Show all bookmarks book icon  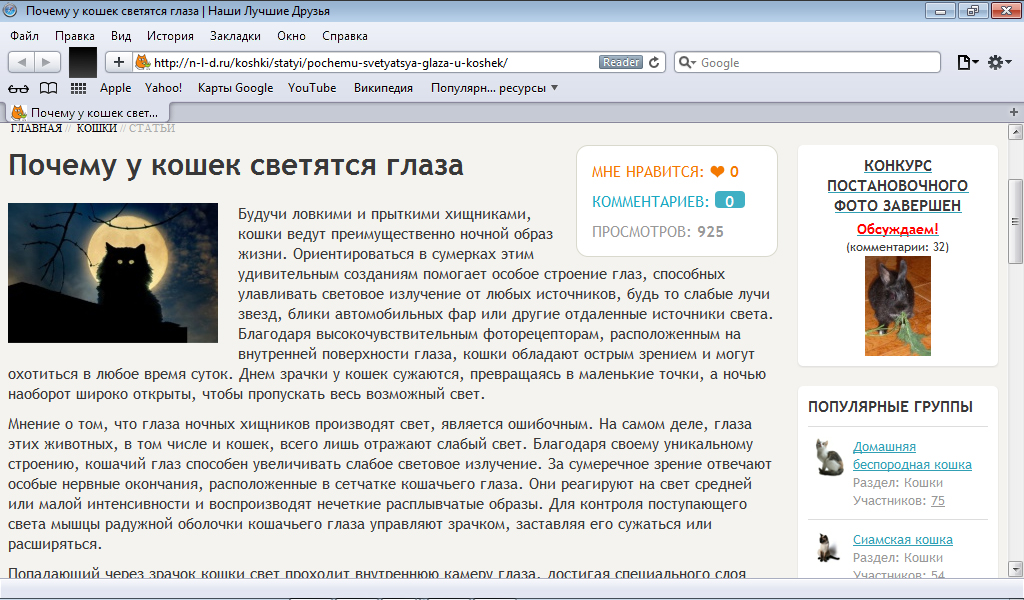point(48,88)
